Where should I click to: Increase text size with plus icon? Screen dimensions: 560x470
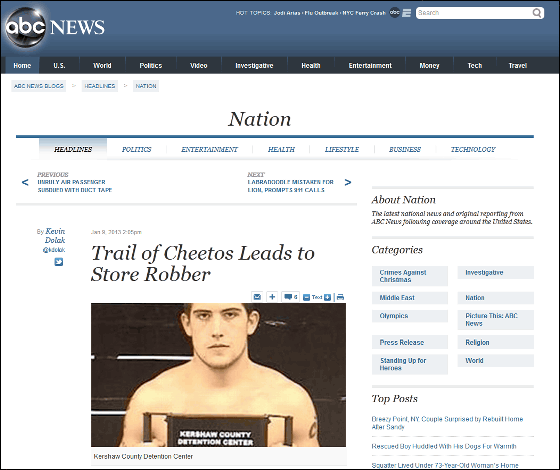(328, 297)
